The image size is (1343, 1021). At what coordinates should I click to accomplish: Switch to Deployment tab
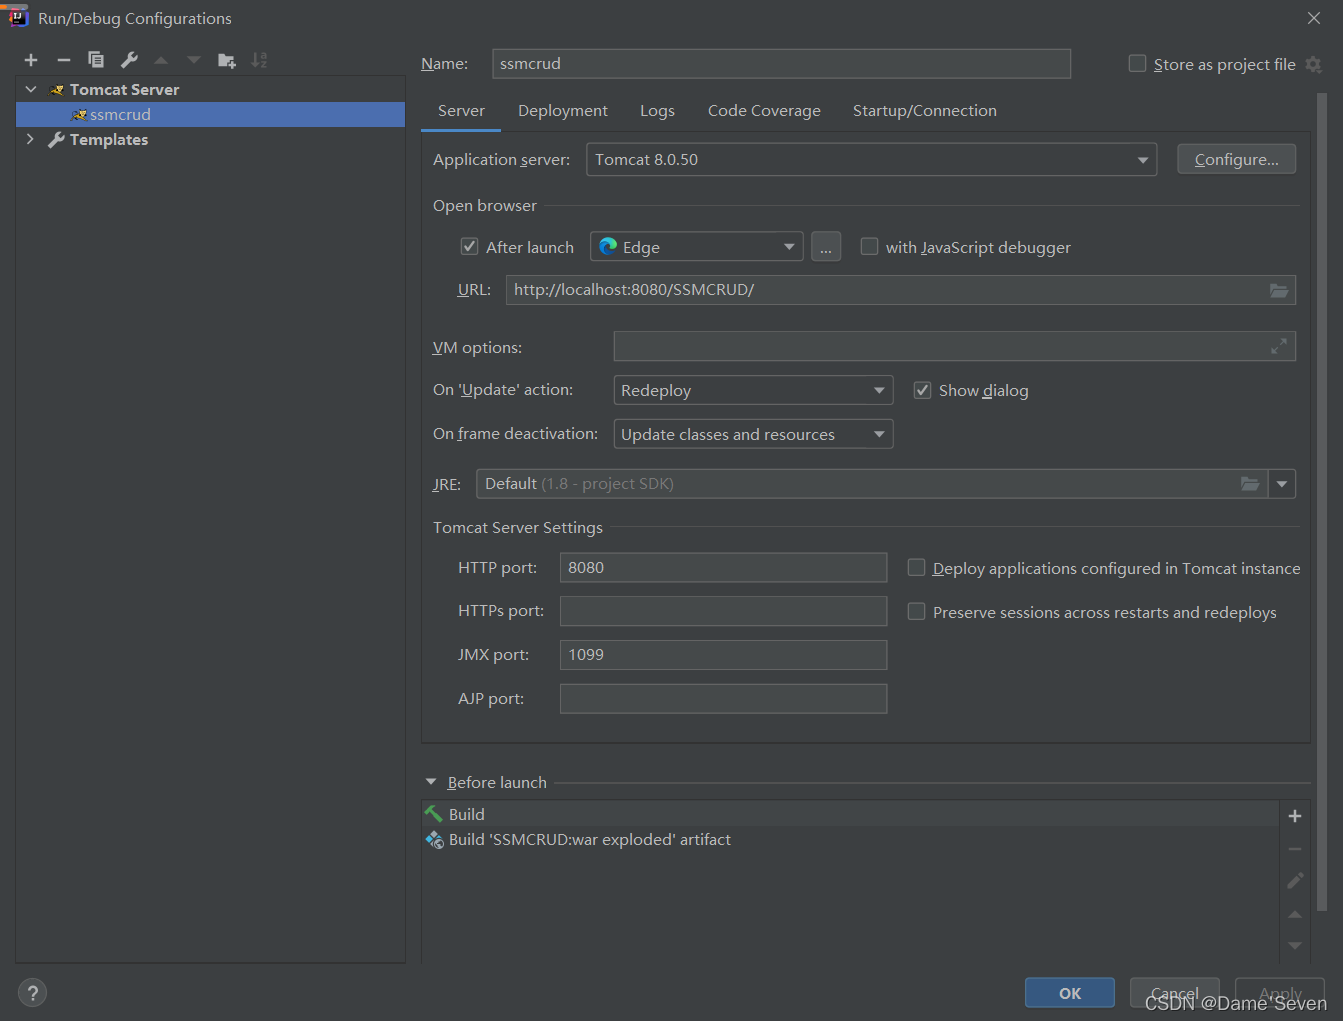563,111
